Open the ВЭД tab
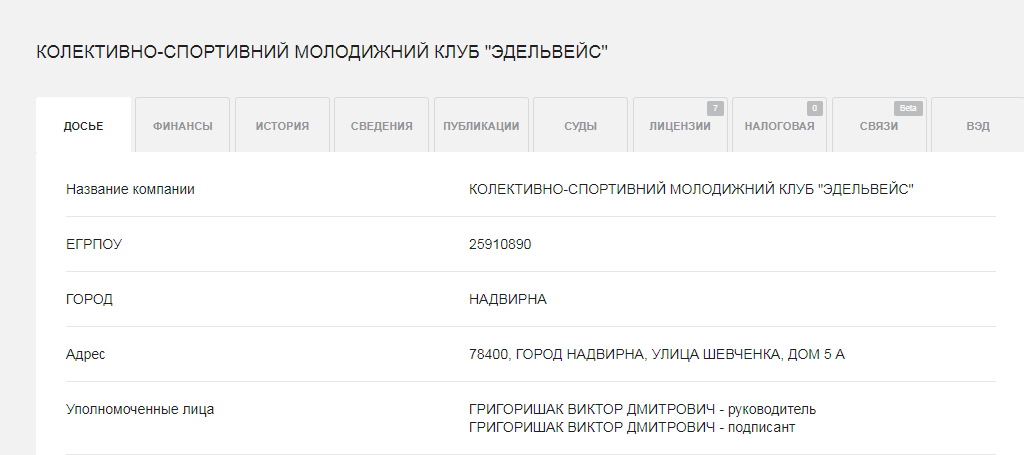 click(977, 126)
